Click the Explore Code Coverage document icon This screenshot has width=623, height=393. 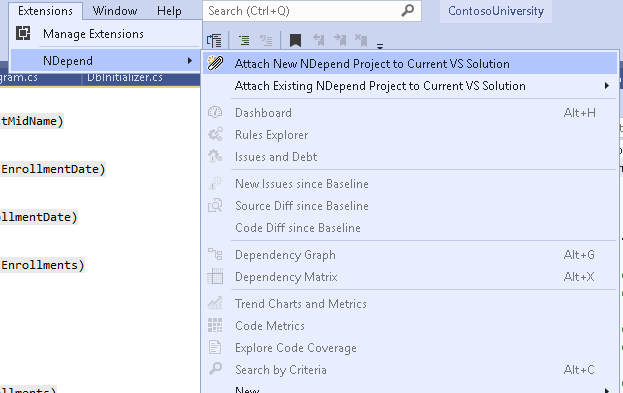coord(215,347)
